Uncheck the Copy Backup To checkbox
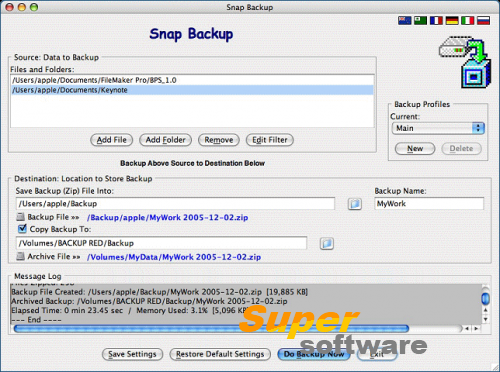 (x=22, y=229)
